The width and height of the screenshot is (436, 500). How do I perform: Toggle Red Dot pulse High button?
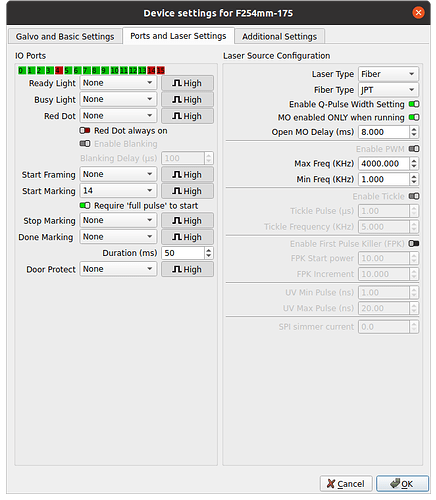(x=187, y=116)
